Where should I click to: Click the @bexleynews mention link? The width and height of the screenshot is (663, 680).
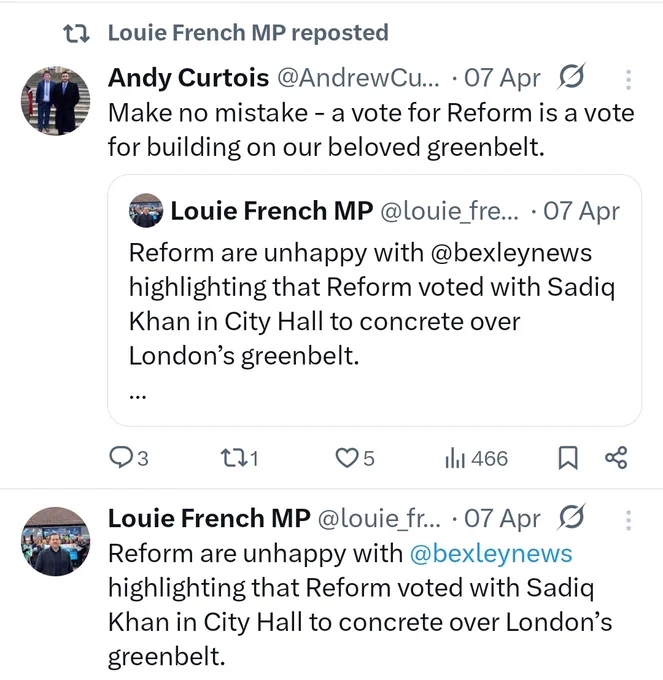click(x=491, y=554)
